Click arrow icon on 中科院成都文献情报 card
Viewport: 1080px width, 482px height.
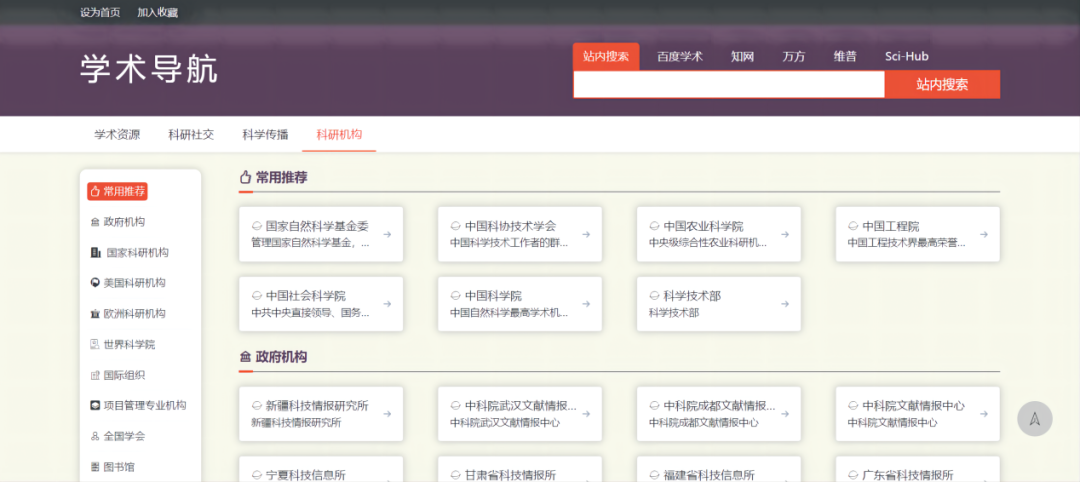pos(785,414)
